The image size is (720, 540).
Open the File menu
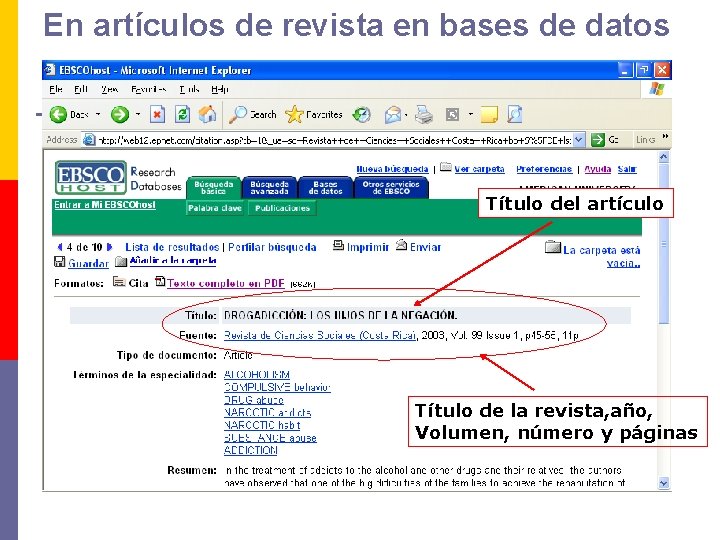(56, 89)
